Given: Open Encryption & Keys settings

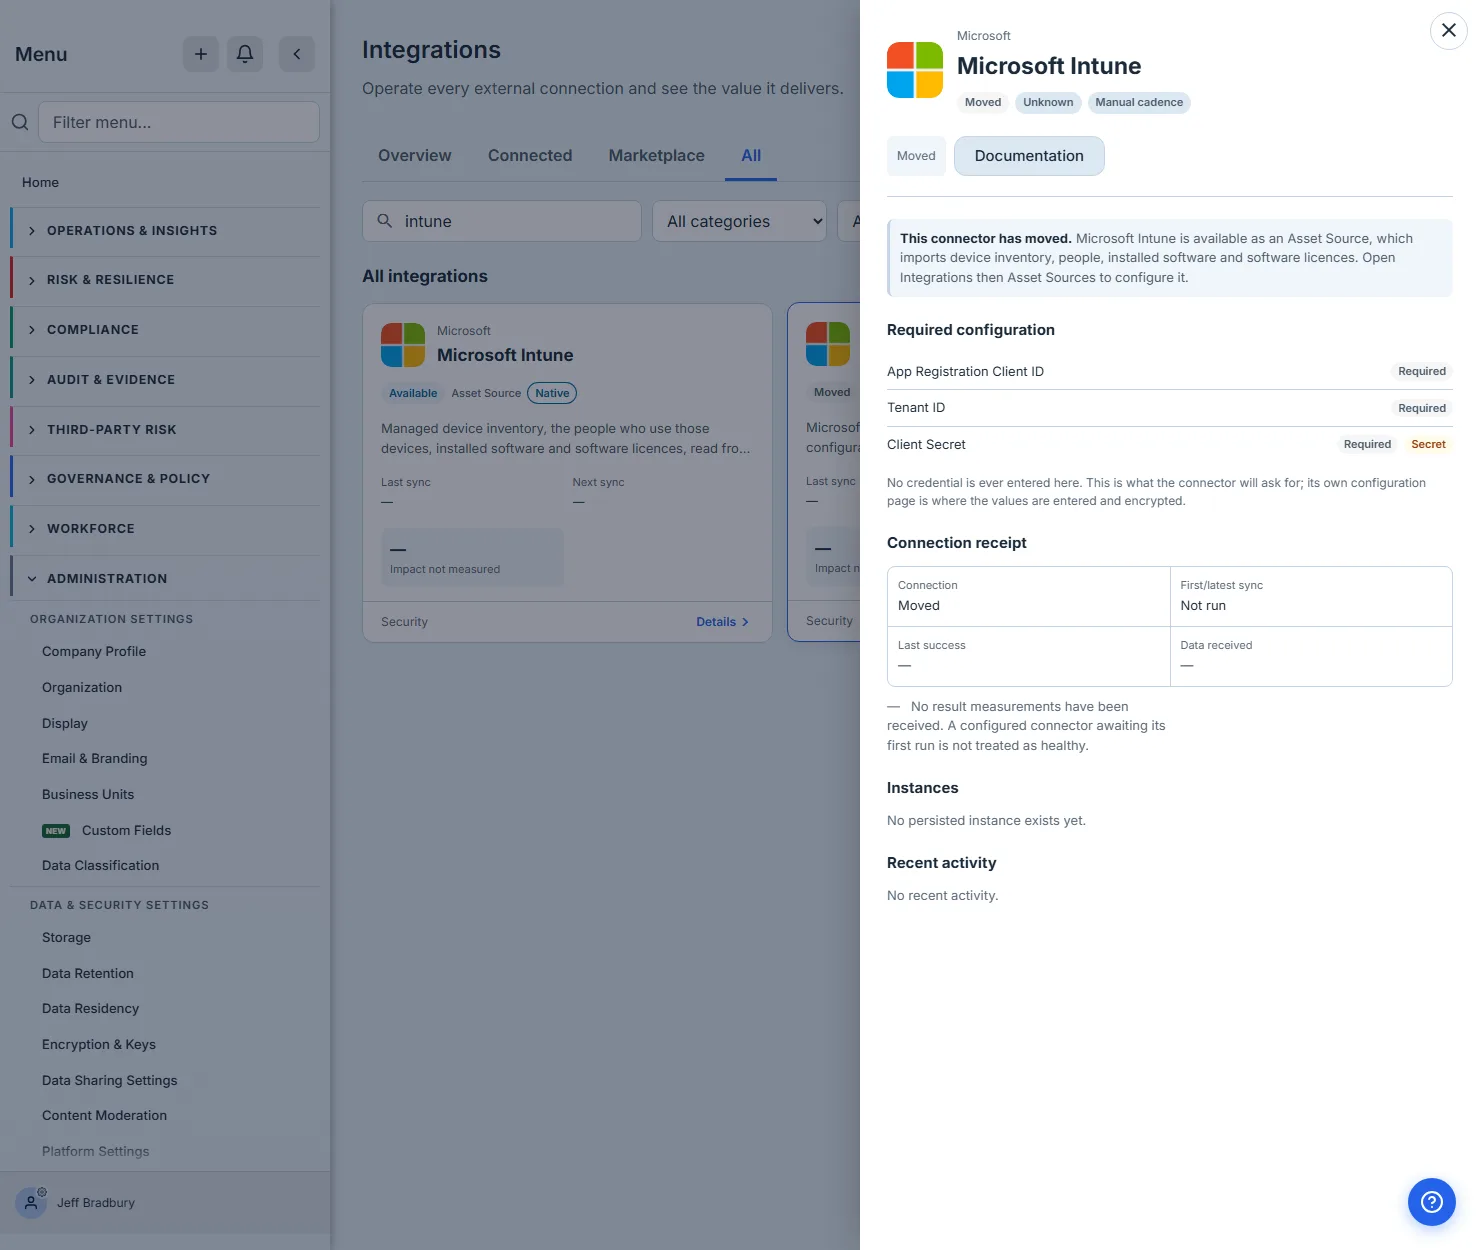Looking at the screenshot, I should [99, 1045].
